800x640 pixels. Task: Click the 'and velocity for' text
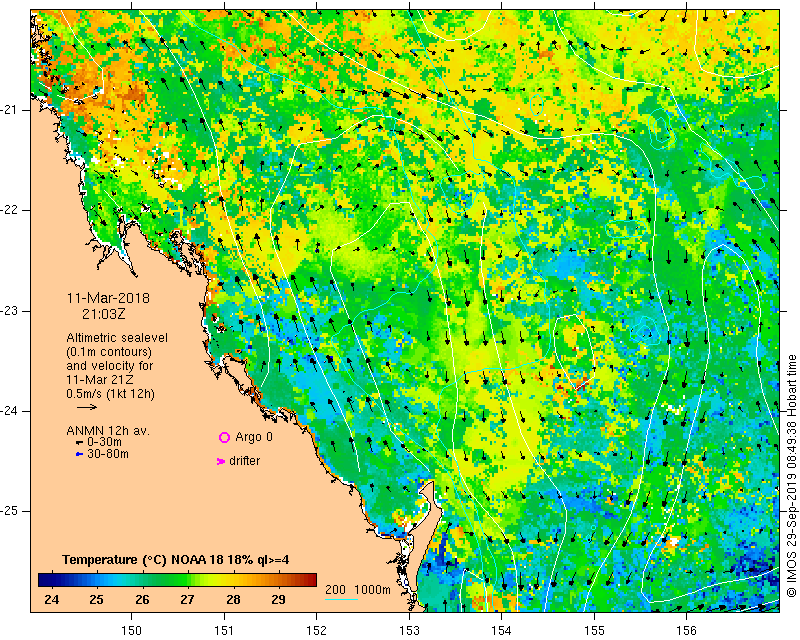coord(110,366)
